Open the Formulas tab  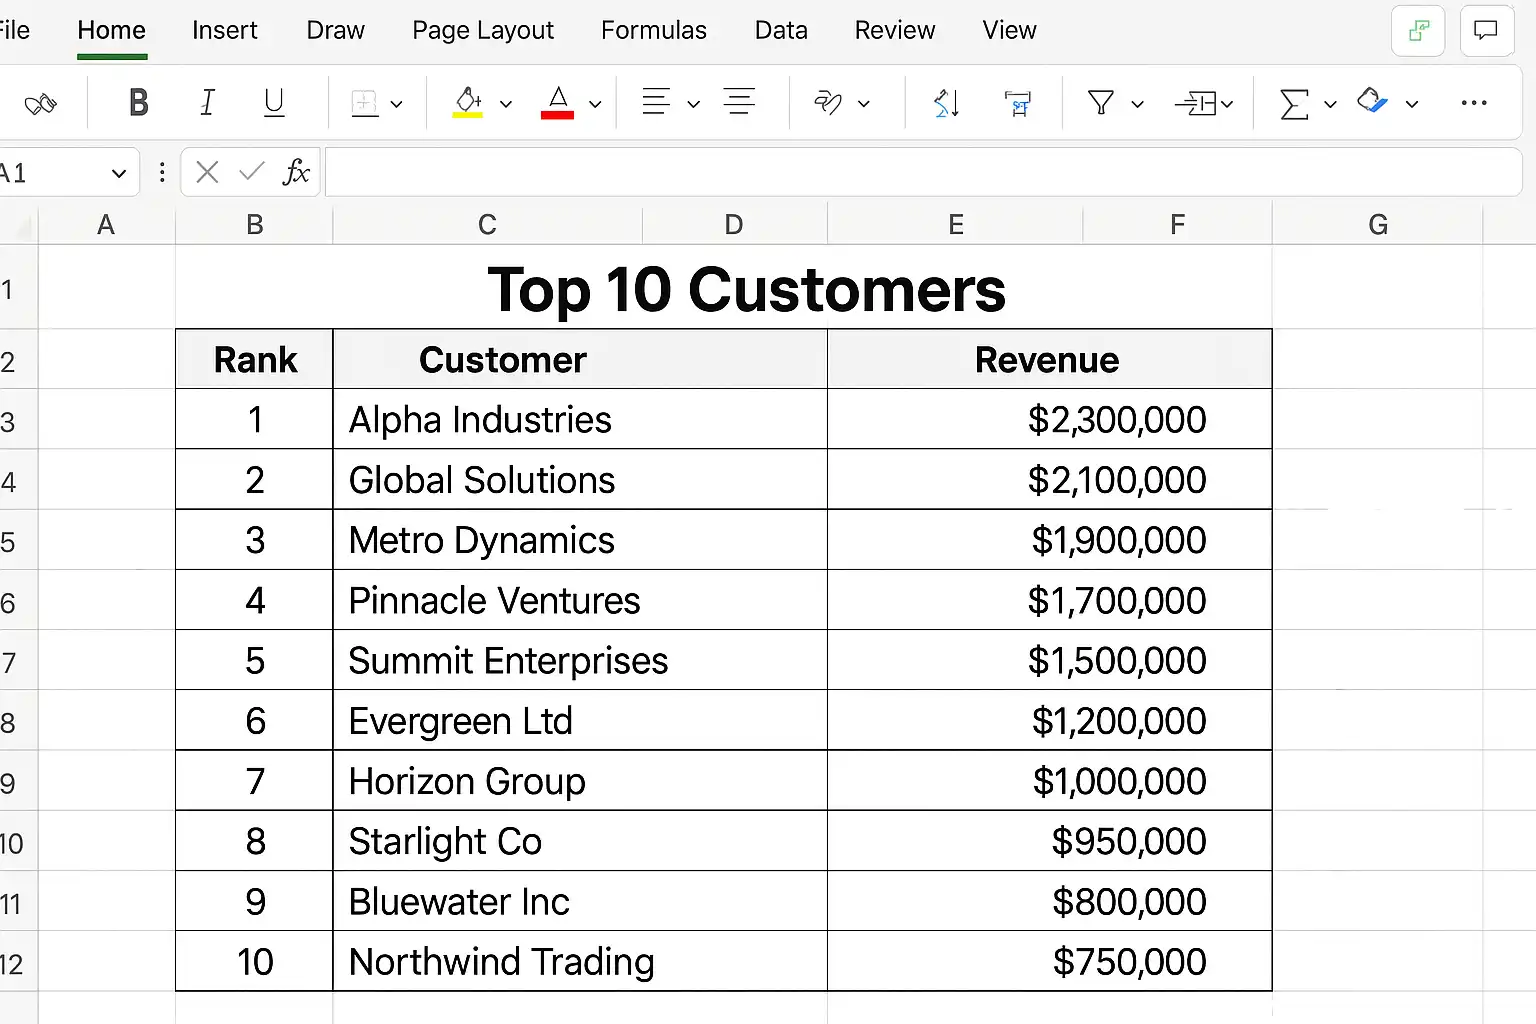[653, 31]
